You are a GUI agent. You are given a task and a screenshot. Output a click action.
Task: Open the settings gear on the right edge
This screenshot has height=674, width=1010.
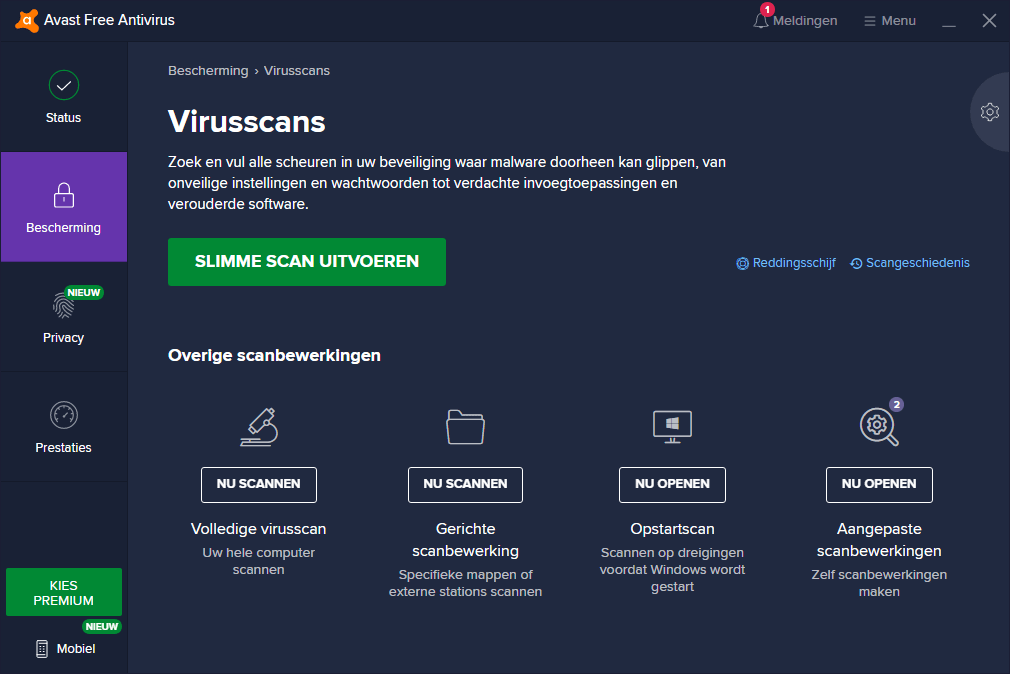click(989, 112)
